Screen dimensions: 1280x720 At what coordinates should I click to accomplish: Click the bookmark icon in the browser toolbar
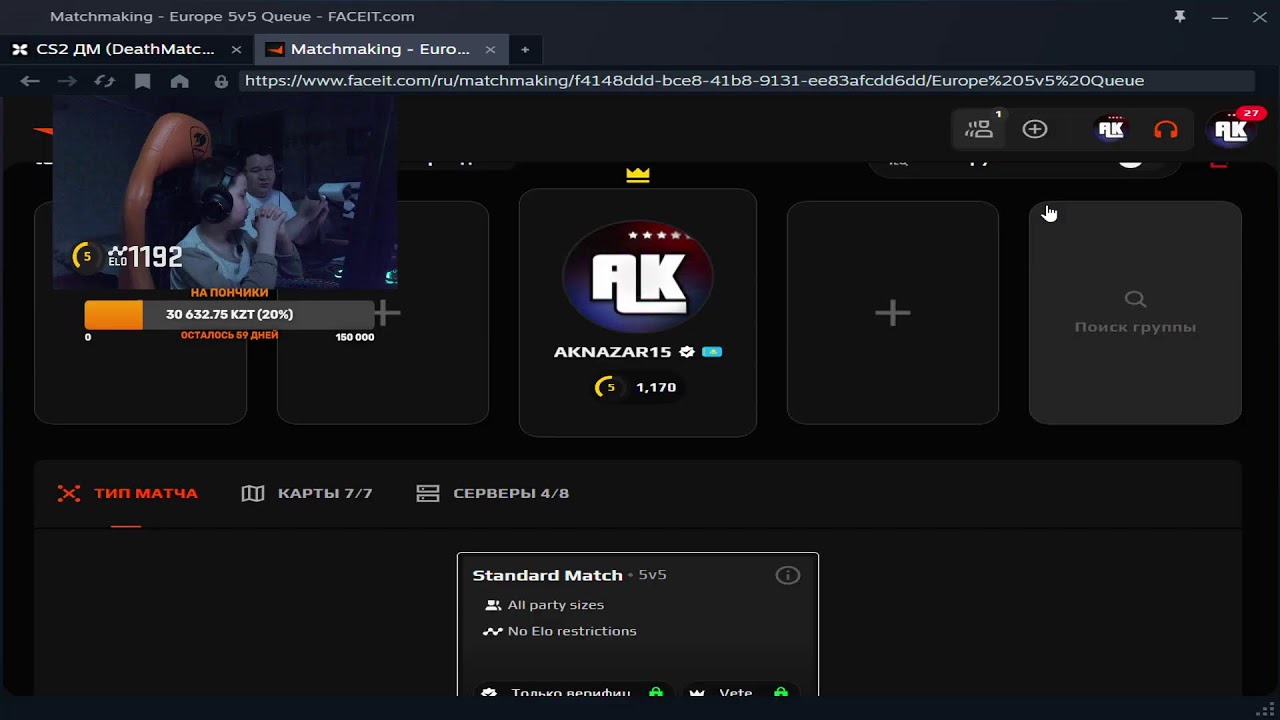coord(143,81)
